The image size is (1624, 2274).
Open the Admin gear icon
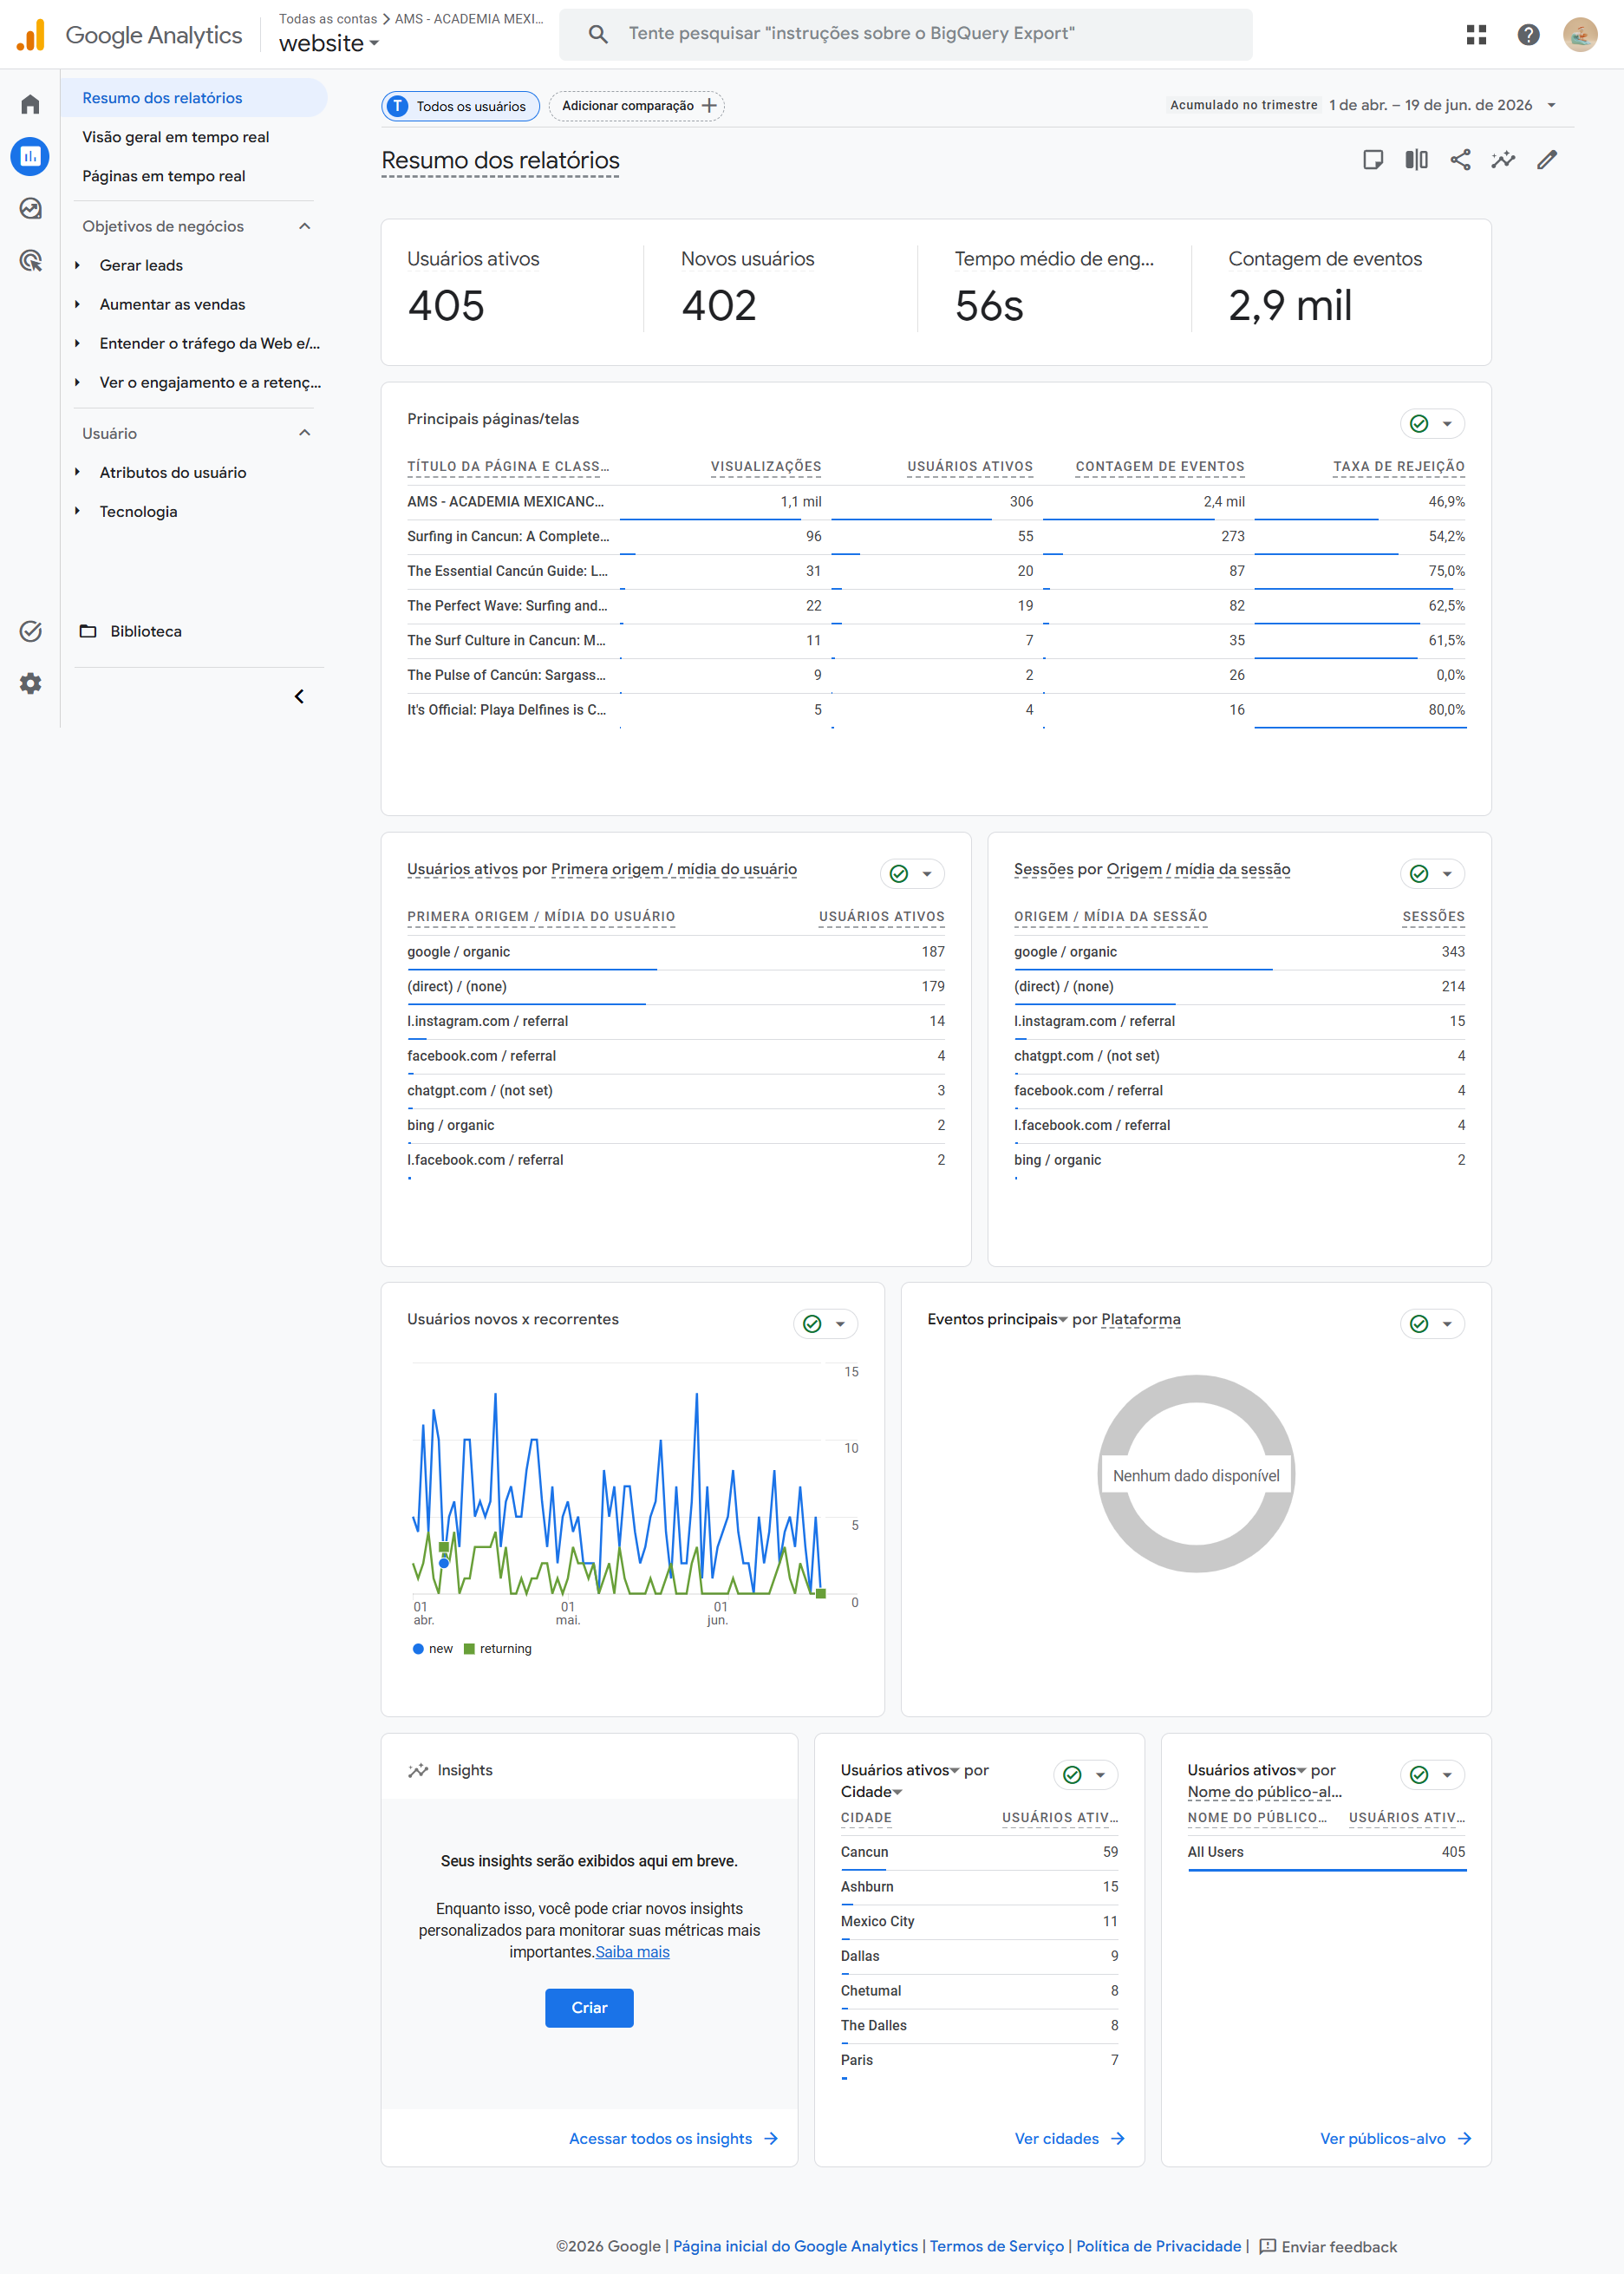click(31, 684)
